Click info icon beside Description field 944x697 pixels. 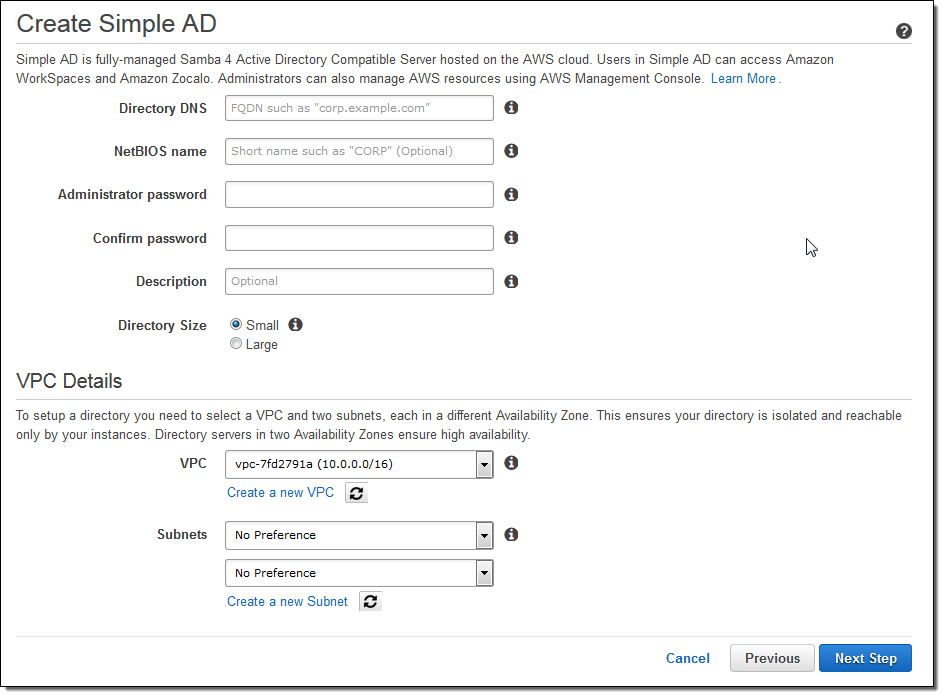tap(511, 282)
